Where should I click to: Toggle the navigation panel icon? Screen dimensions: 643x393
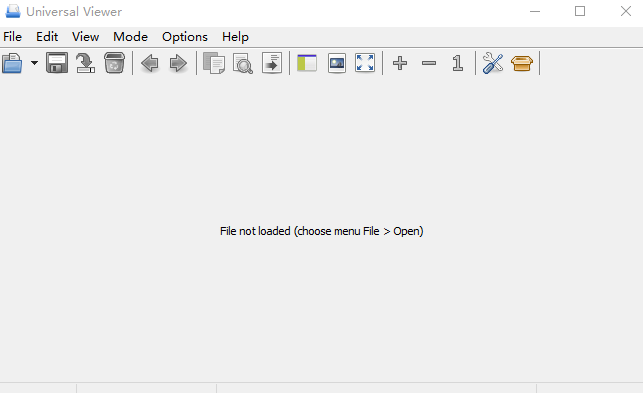307,63
